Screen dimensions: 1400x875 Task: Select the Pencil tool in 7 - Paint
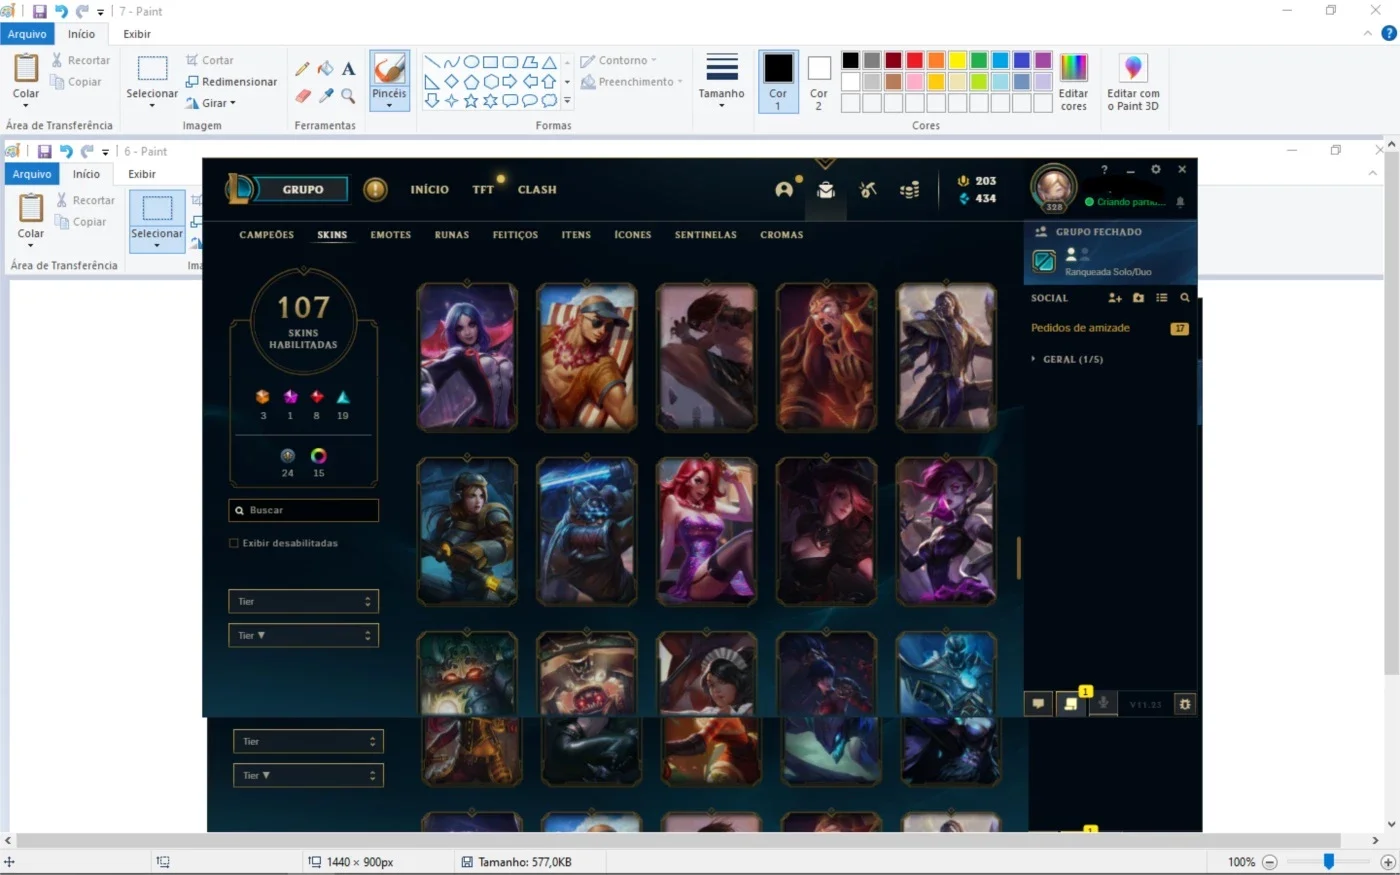coord(302,69)
